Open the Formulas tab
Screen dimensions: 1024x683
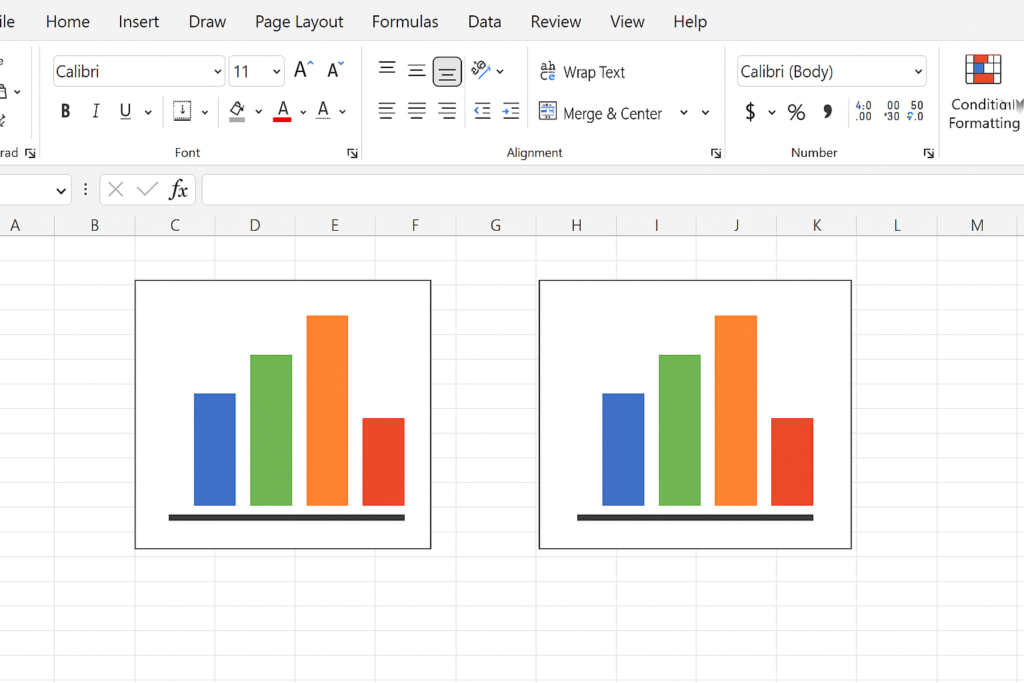(x=405, y=22)
